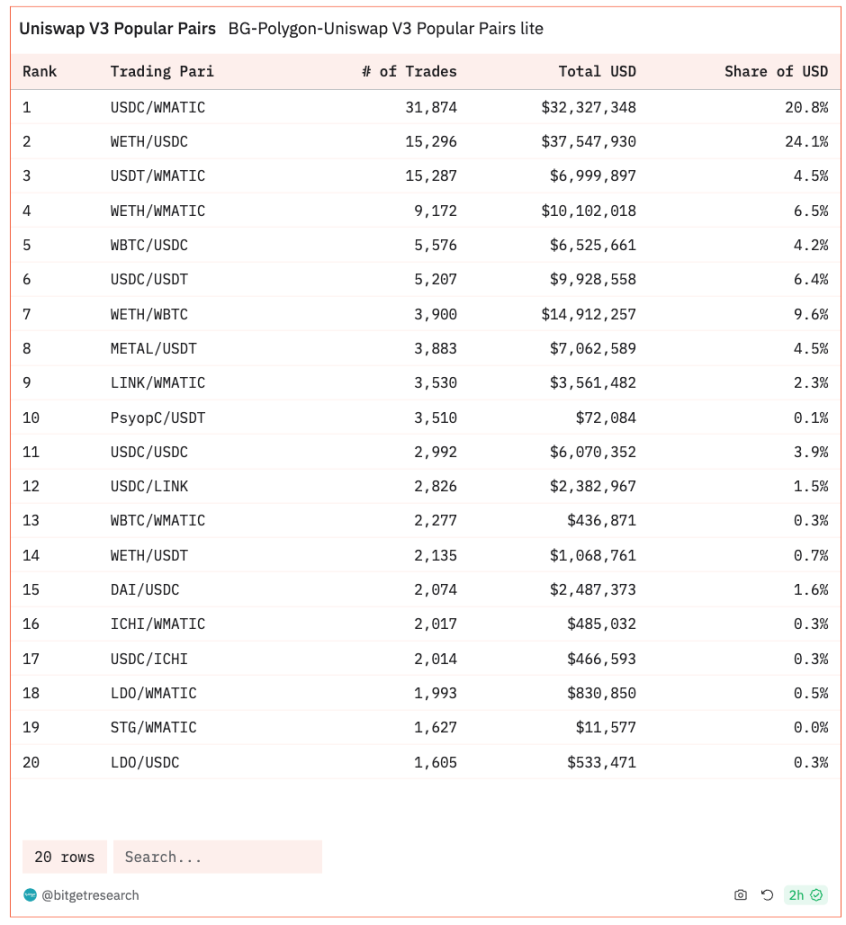Open the Uniswap V3 Popular Pairs title
This screenshot has width=846, height=925.
click(x=117, y=29)
